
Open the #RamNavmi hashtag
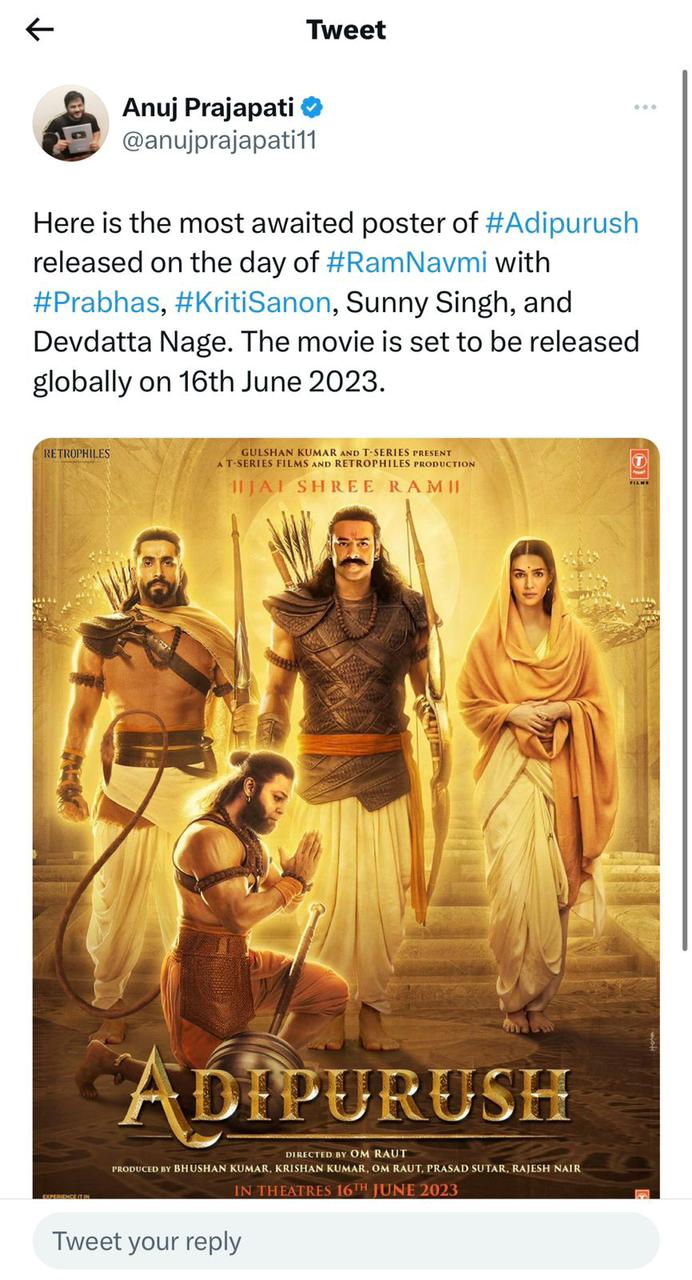[x=406, y=262]
